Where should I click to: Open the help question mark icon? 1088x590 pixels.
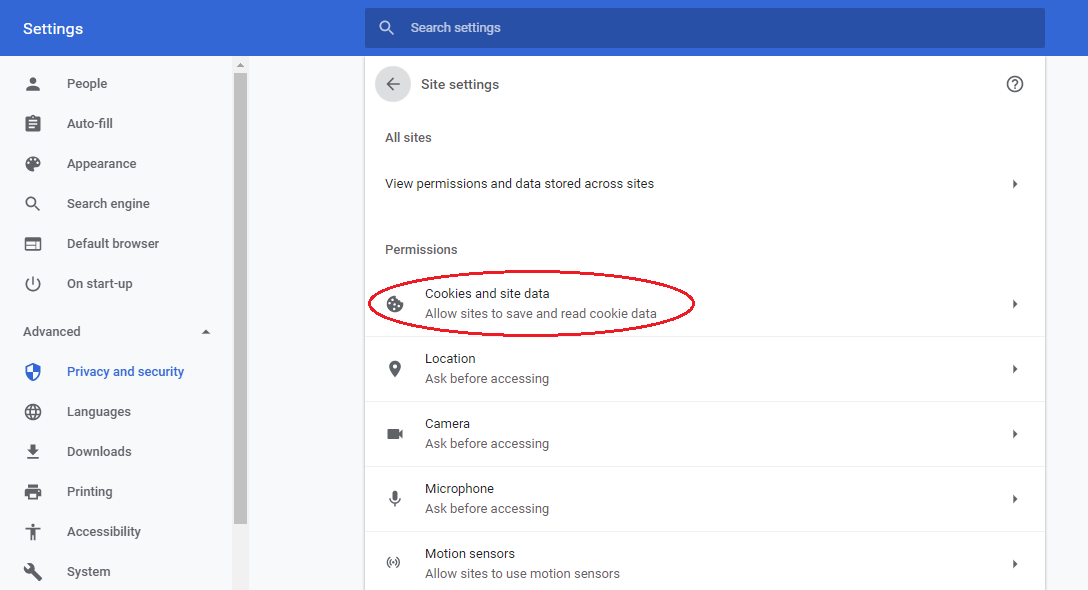[x=1014, y=84]
